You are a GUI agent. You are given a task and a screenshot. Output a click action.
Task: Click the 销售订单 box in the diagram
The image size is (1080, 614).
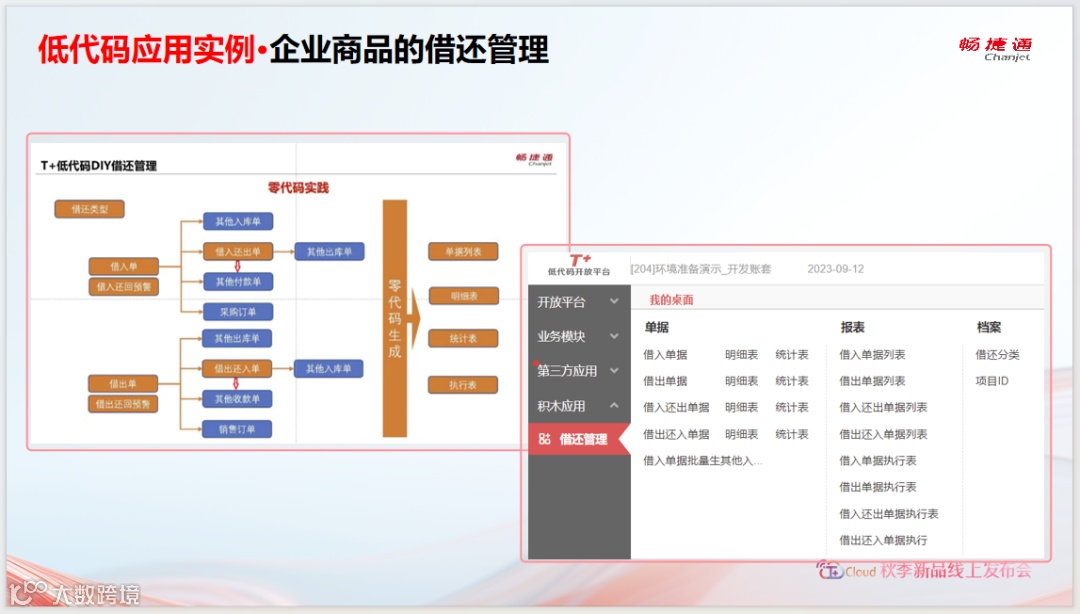(x=237, y=429)
